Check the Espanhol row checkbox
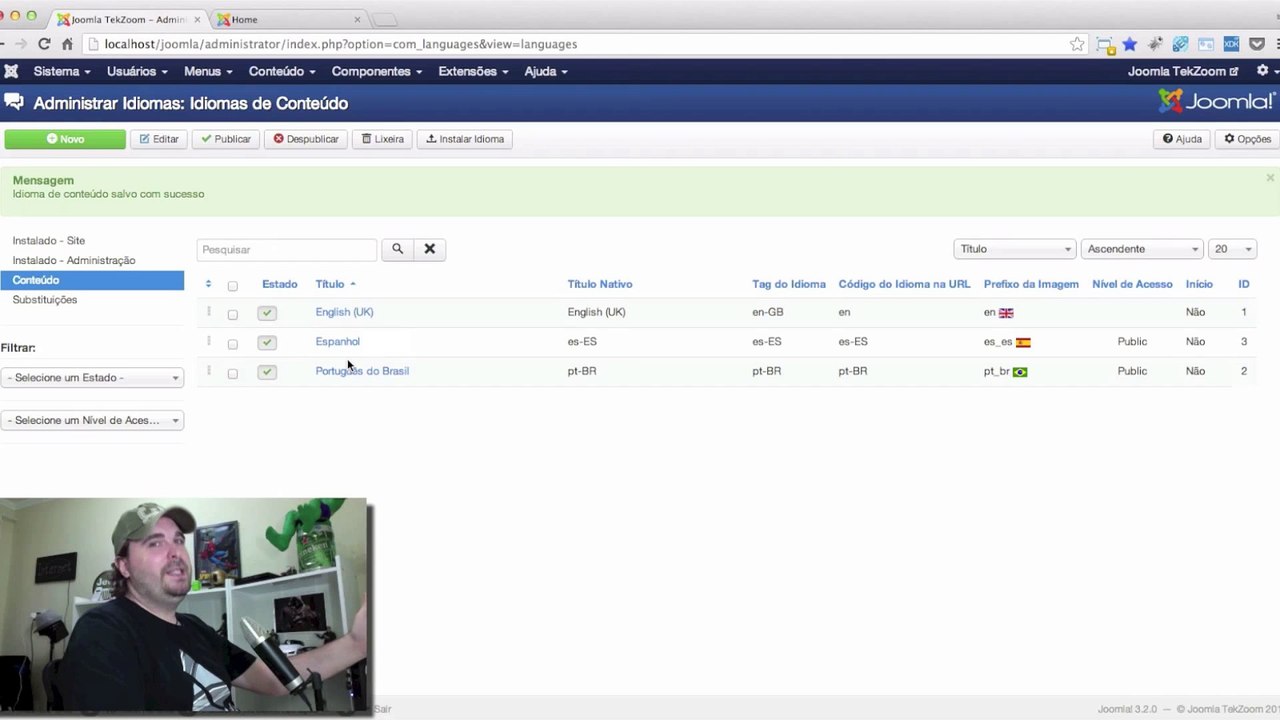Image resolution: width=1280 pixels, height=720 pixels. (232, 343)
